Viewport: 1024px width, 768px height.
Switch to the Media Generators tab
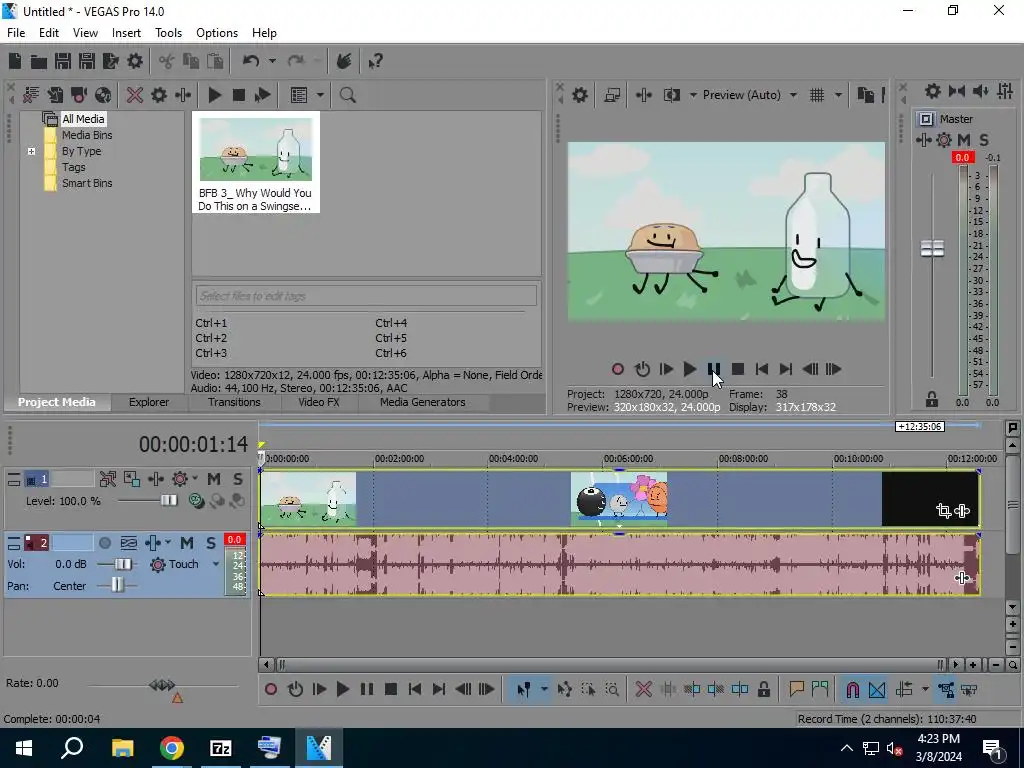423,402
